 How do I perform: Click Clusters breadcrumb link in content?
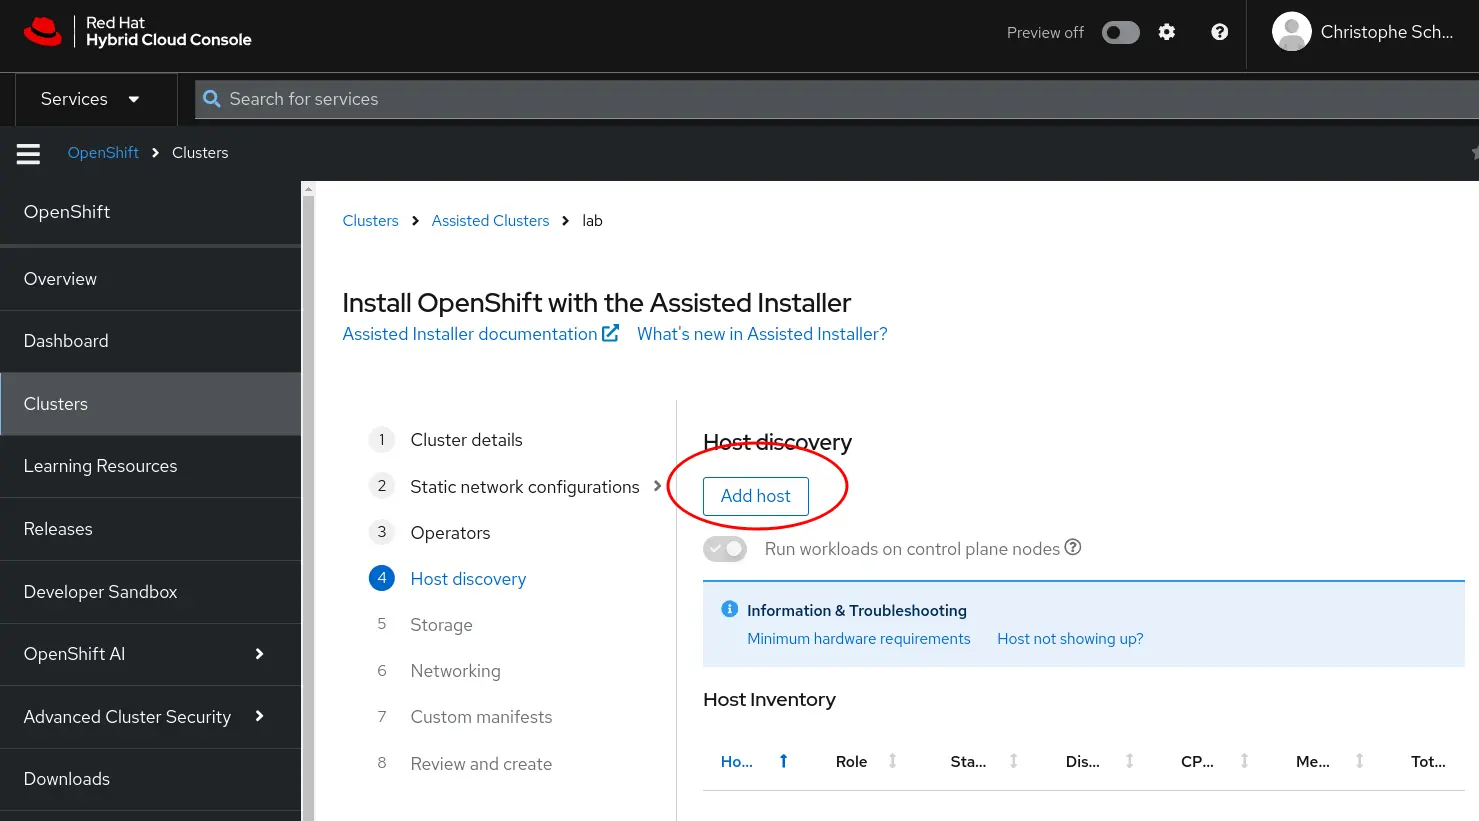(370, 221)
